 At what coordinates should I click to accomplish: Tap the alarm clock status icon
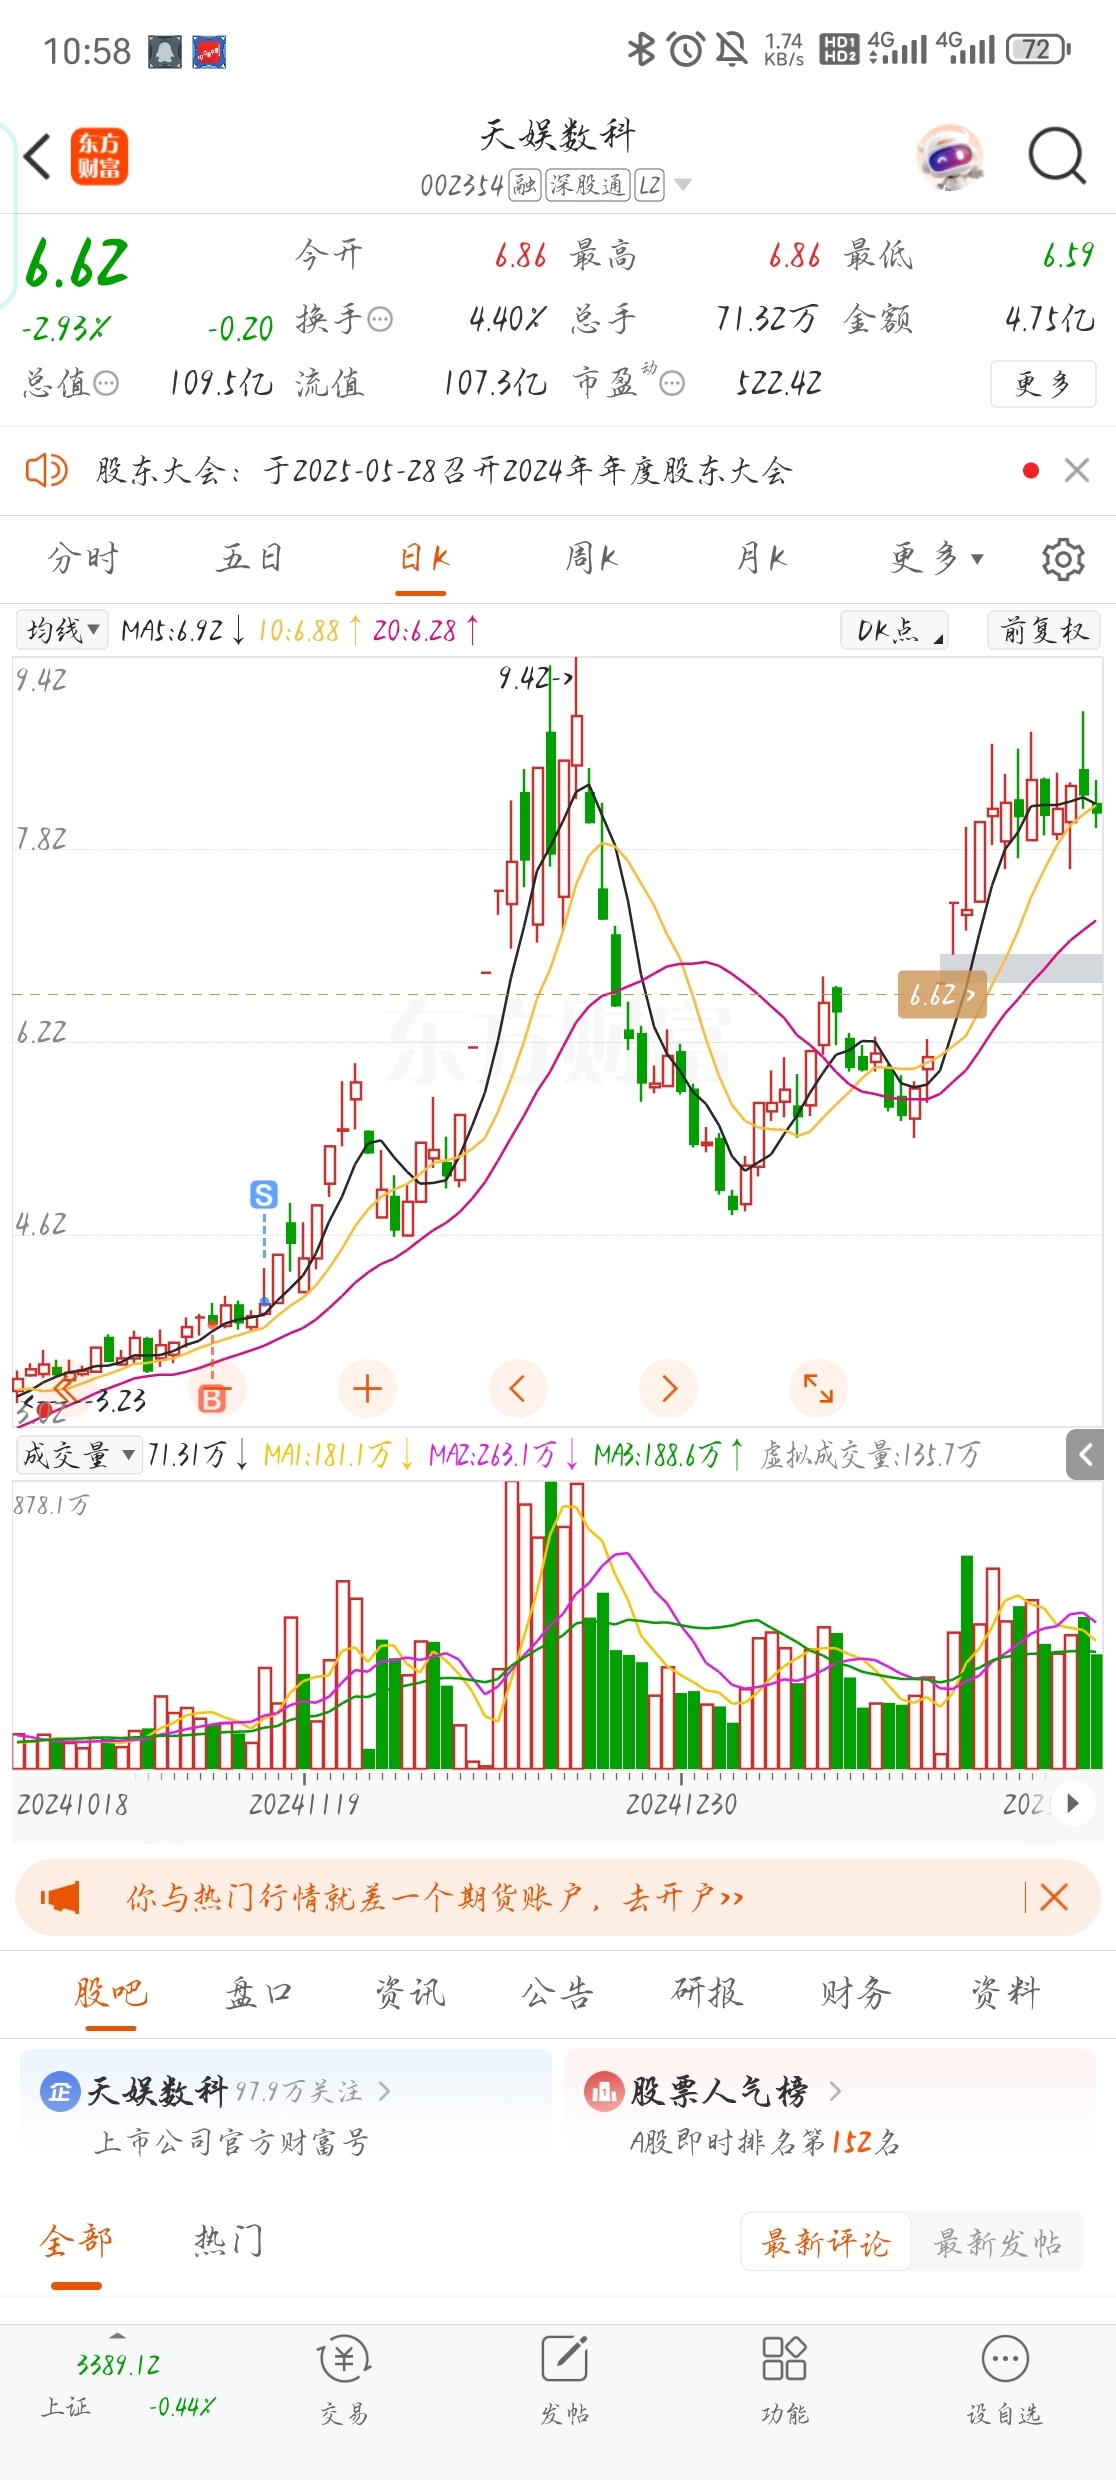(x=686, y=48)
